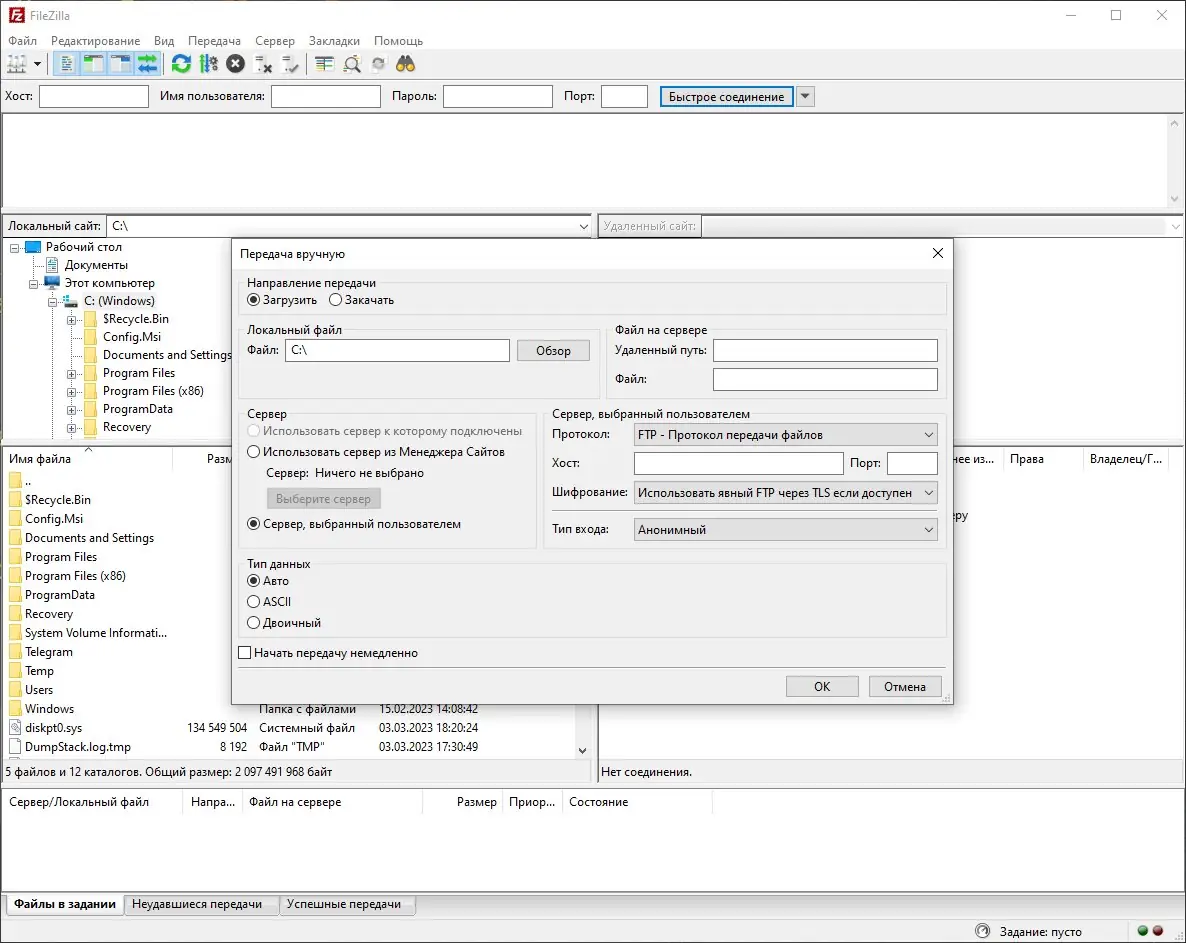Screen dimensions: 1186x943
Task: Click the binoculars file search icon
Action: tap(405, 64)
